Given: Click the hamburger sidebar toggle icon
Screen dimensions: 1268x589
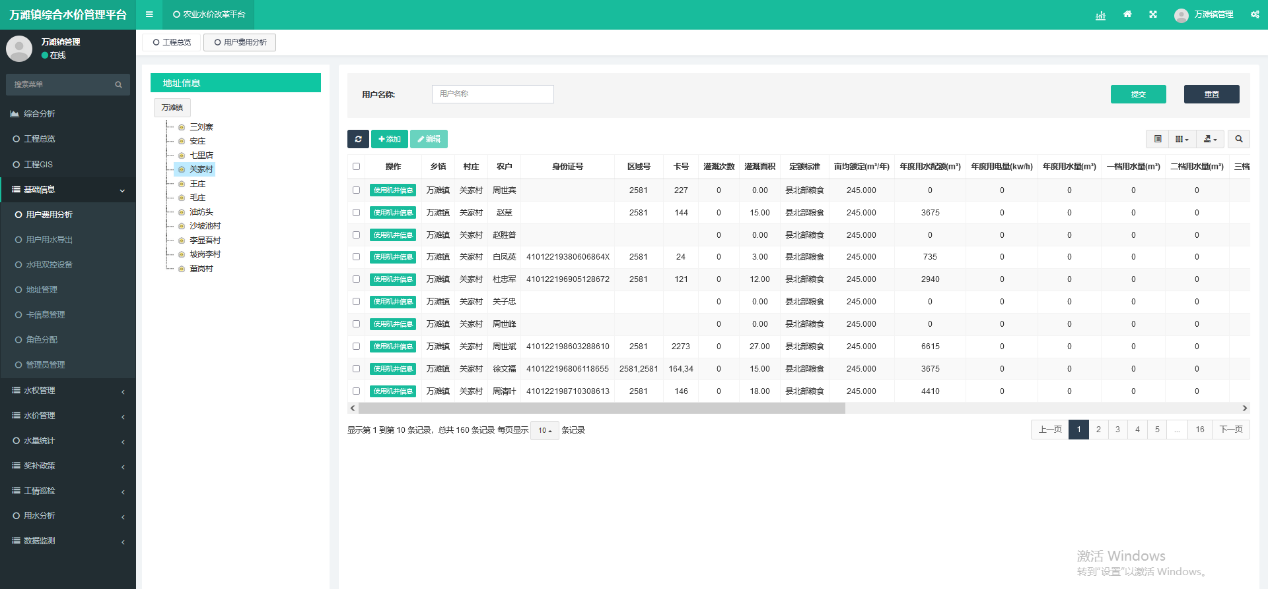Looking at the screenshot, I should (x=149, y=15).
